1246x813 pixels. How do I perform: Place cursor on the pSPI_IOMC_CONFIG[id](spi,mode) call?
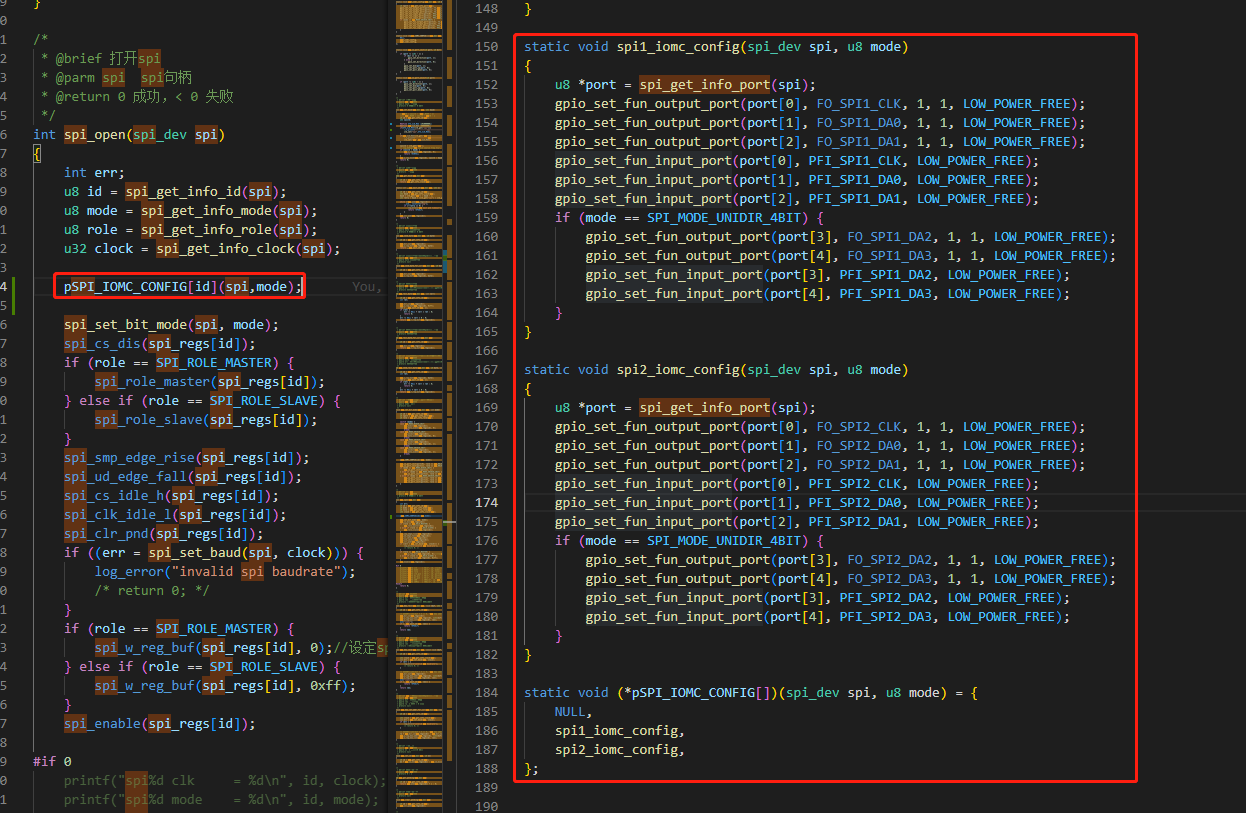[183, 286]
